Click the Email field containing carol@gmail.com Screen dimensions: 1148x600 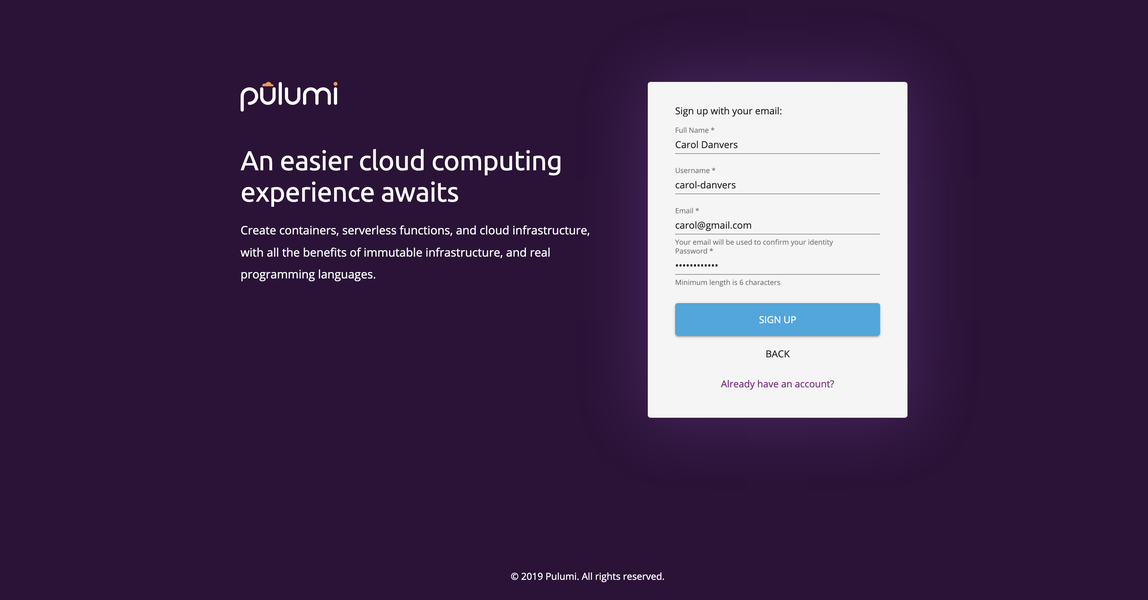coord(777,224)
